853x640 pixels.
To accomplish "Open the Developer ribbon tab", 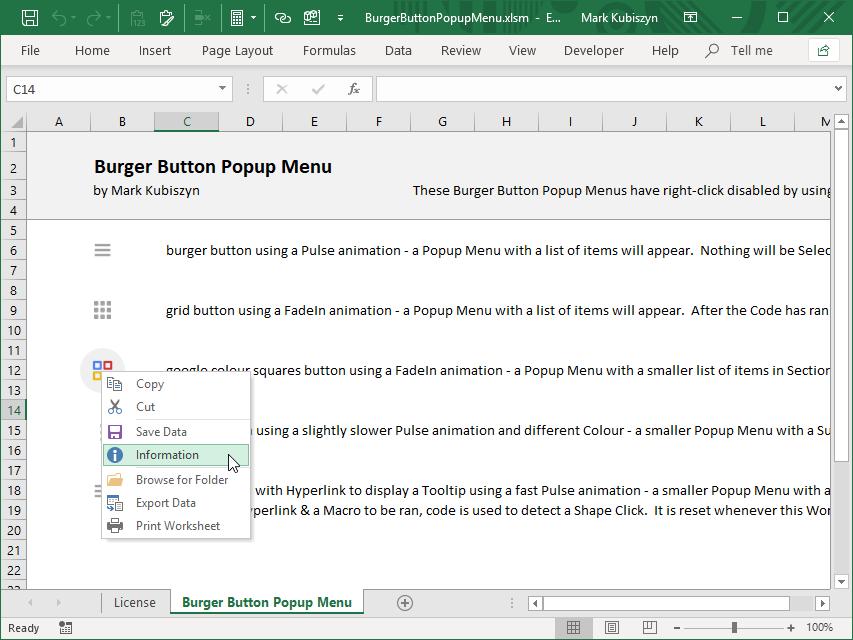I will pyautogui.click(x=593, y=51).
